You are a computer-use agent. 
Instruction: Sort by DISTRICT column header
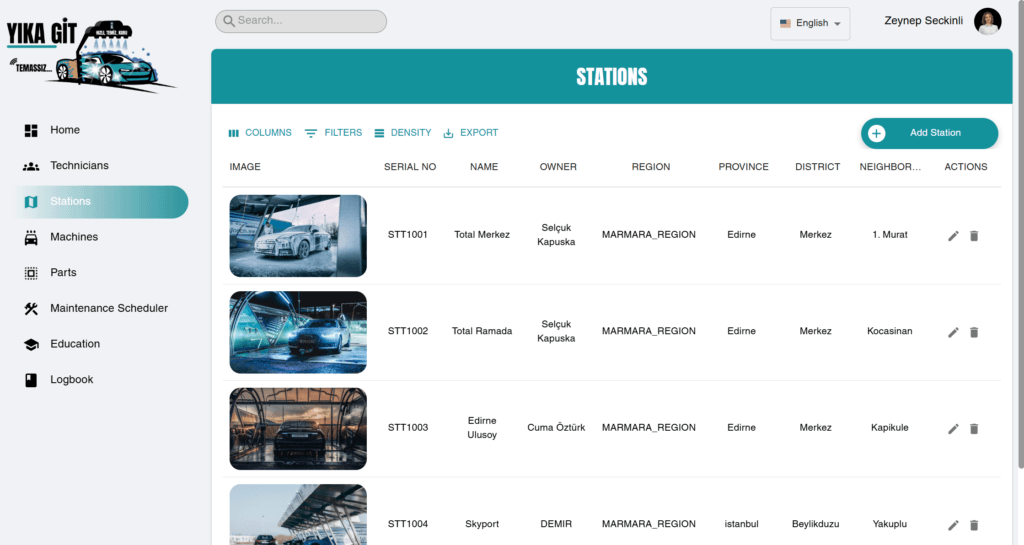pos(817,167)
